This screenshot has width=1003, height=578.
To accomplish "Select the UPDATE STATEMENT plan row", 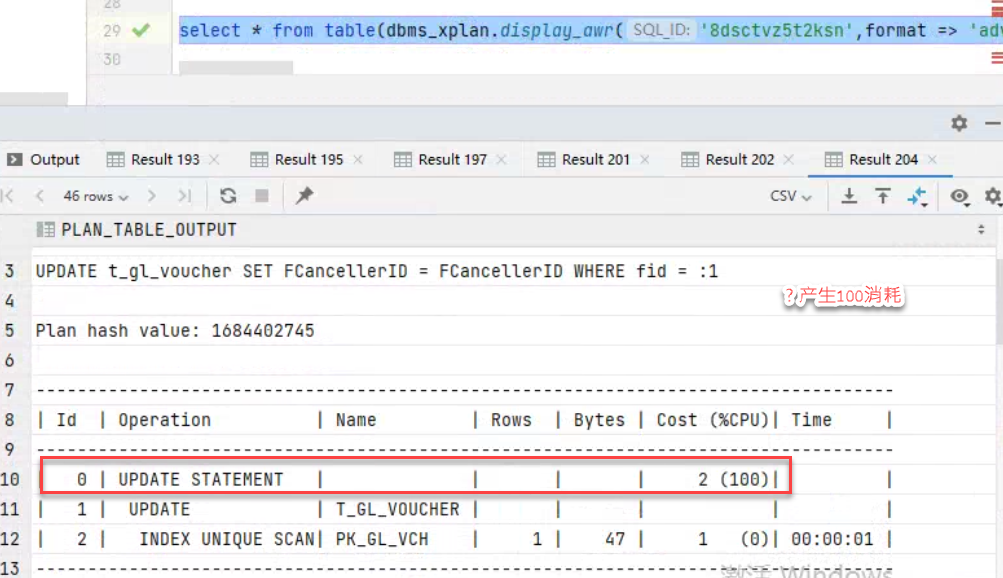I will pyautogui.click(x=514, y=480).
